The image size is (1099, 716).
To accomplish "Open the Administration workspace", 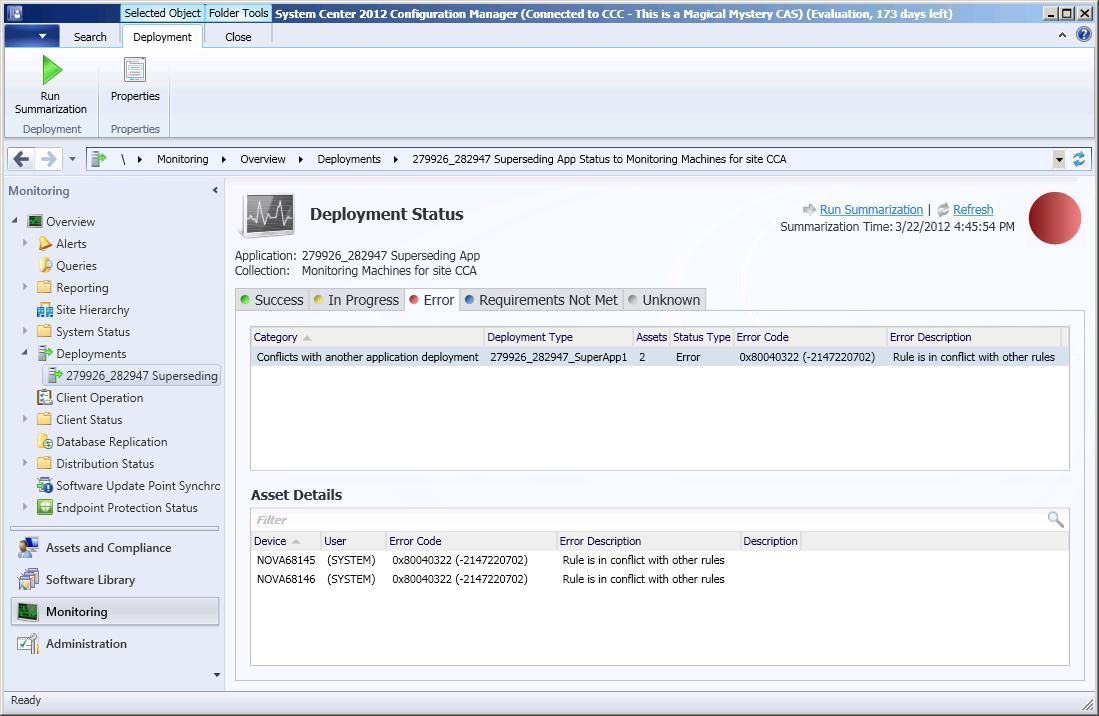I will 86,643.
